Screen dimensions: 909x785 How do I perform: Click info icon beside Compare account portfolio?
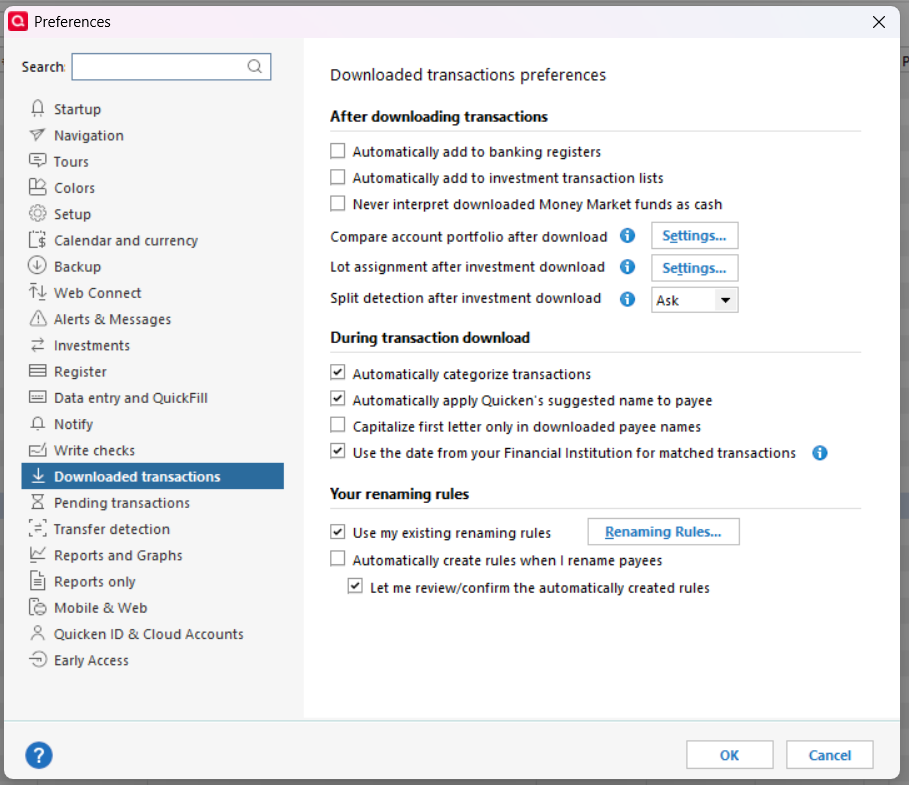click(627, 235)
